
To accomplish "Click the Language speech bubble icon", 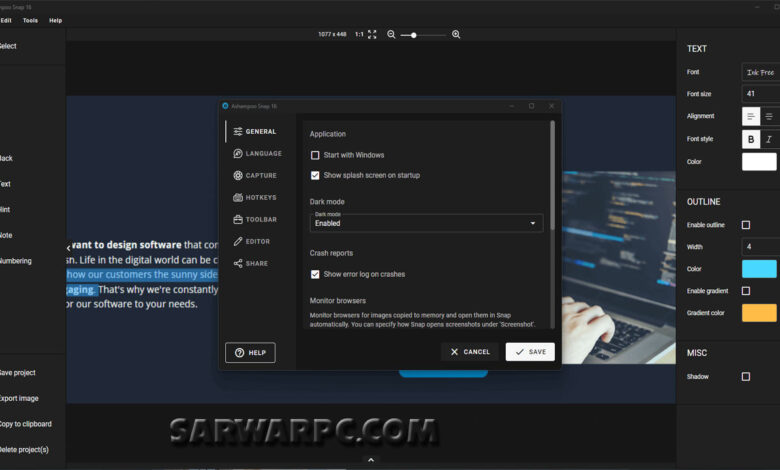I will pos(238,153).
